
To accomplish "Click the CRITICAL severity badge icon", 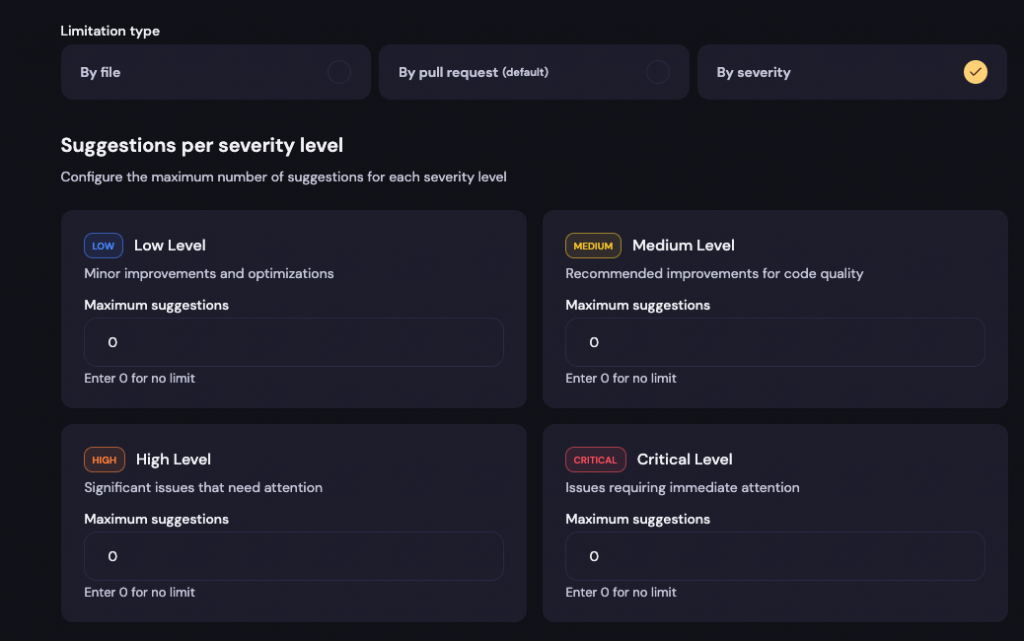I will (596, 460).
